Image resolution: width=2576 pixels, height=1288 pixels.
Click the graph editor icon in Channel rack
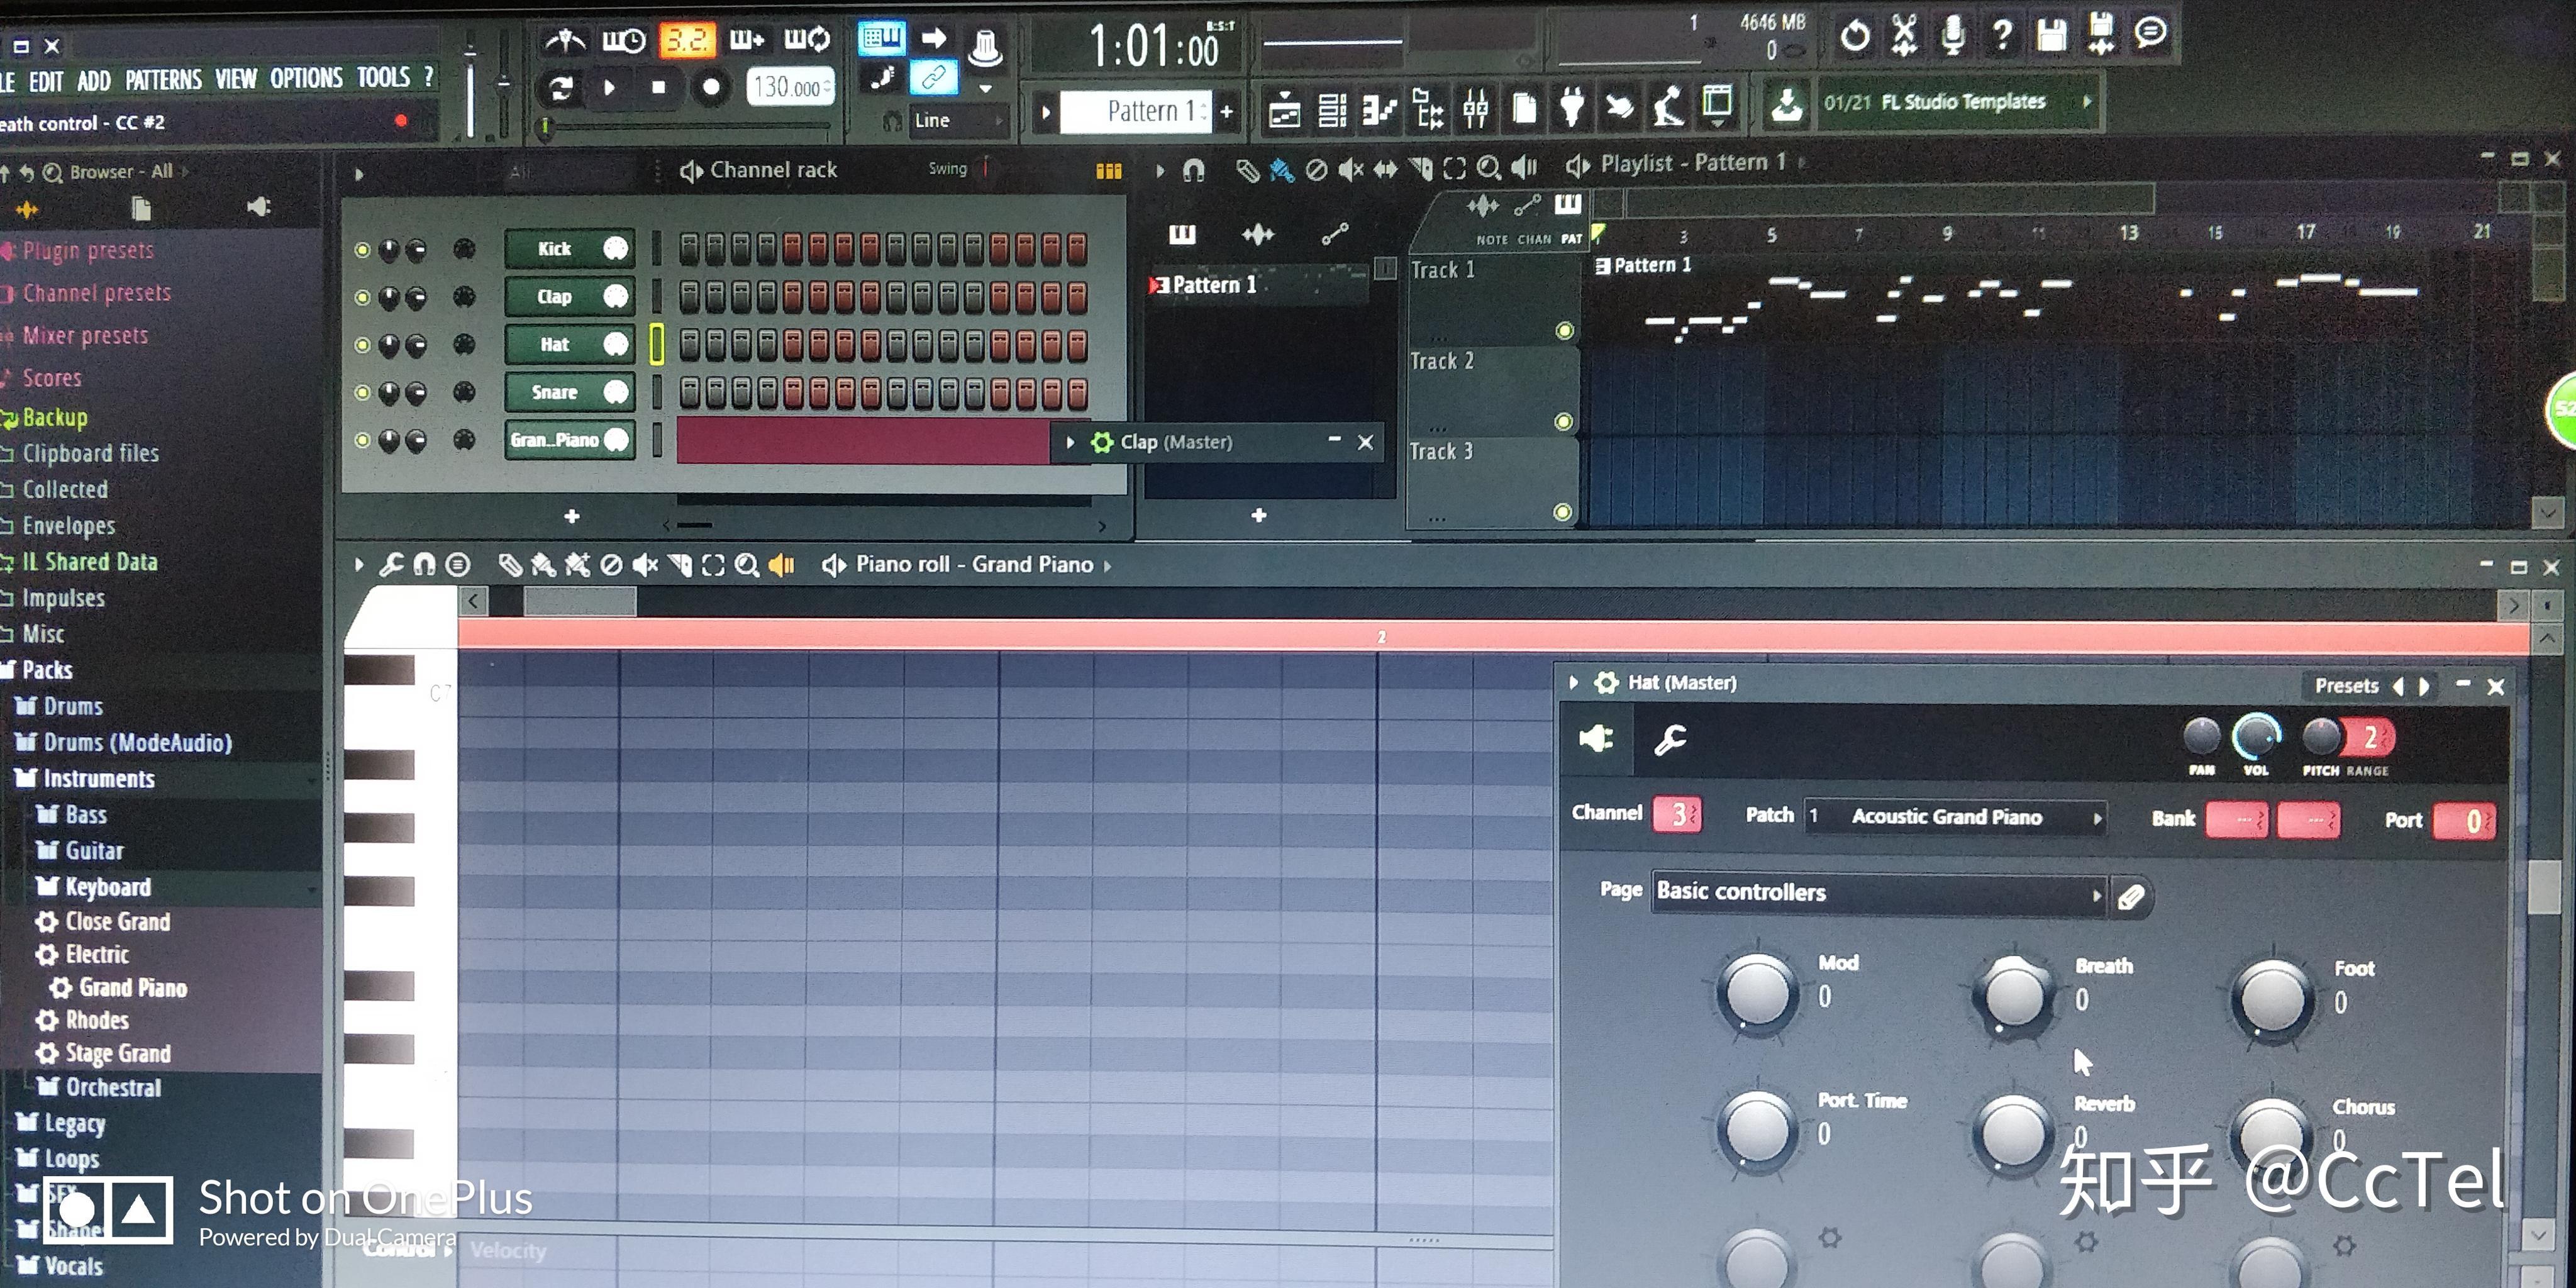(1108, 171)
